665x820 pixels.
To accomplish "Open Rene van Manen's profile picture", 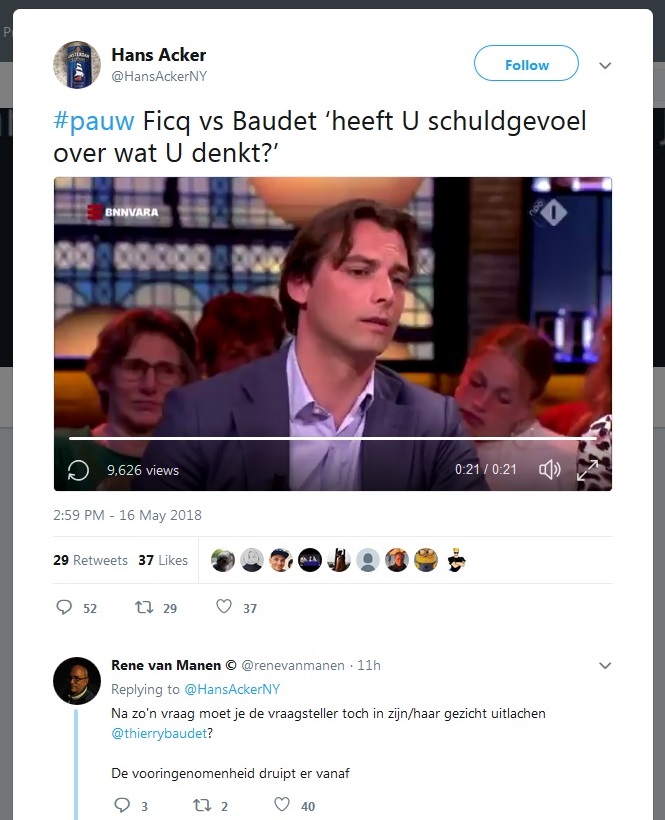I will click(x=77, y=680).
